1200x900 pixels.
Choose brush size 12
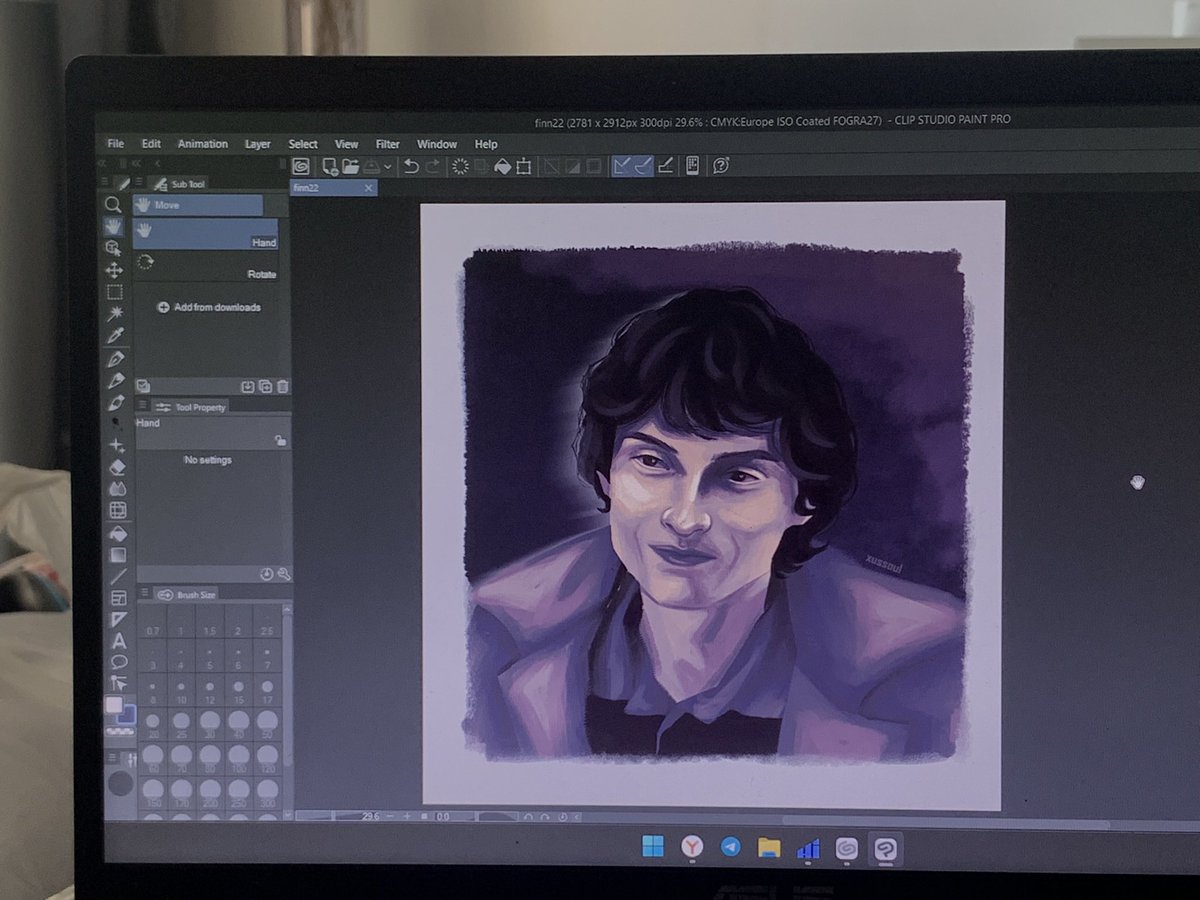(210, 688)
